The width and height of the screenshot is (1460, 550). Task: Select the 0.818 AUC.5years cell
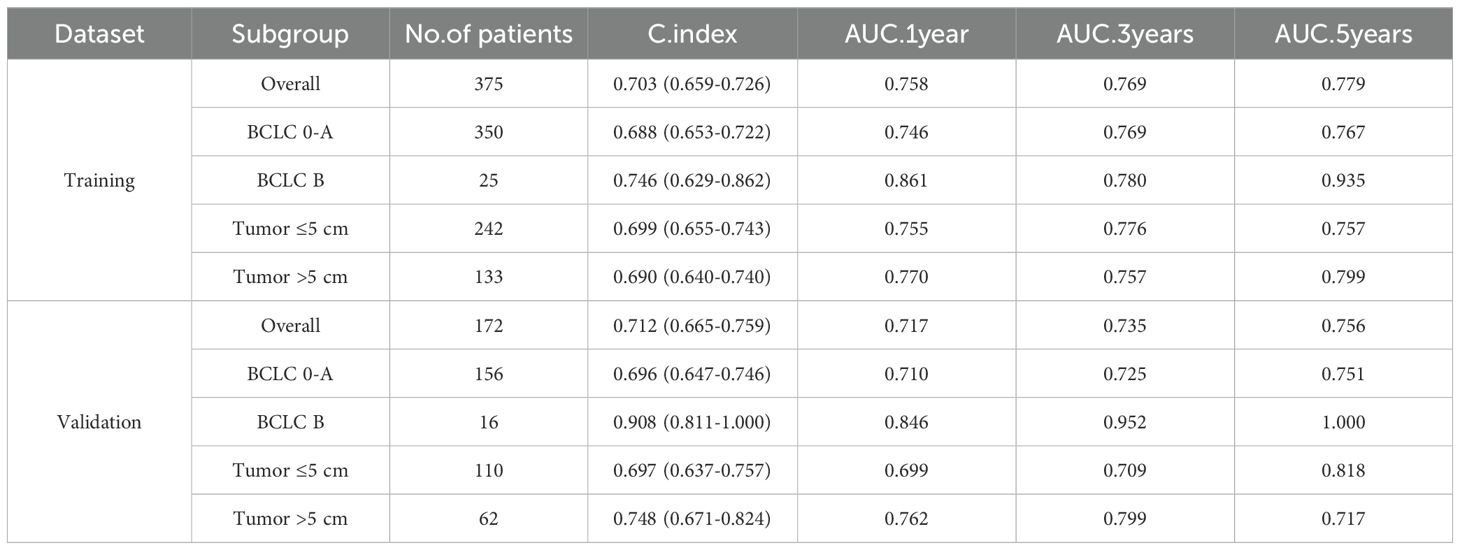click(x=1344, y=471)
